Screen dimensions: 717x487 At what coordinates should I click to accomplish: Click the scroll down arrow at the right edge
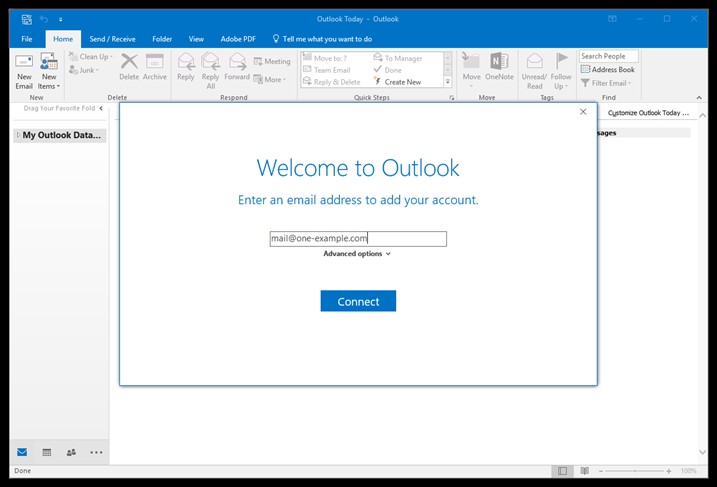[702, 452]
